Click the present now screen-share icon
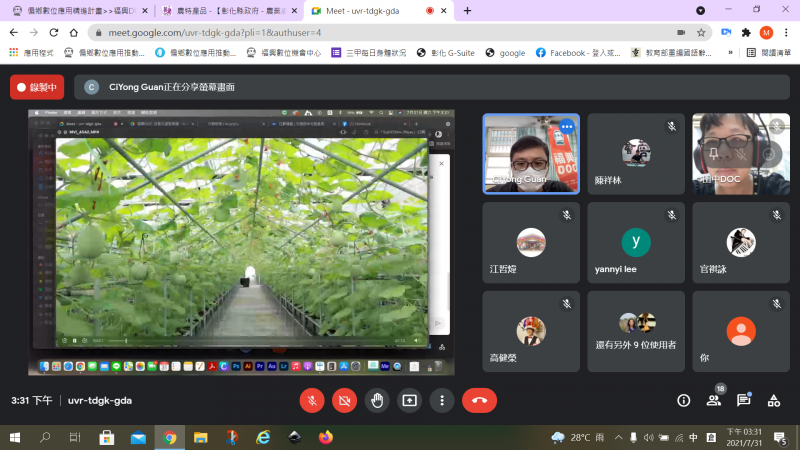The width and height of the screenshot is (800, 450). click(409, 401)
